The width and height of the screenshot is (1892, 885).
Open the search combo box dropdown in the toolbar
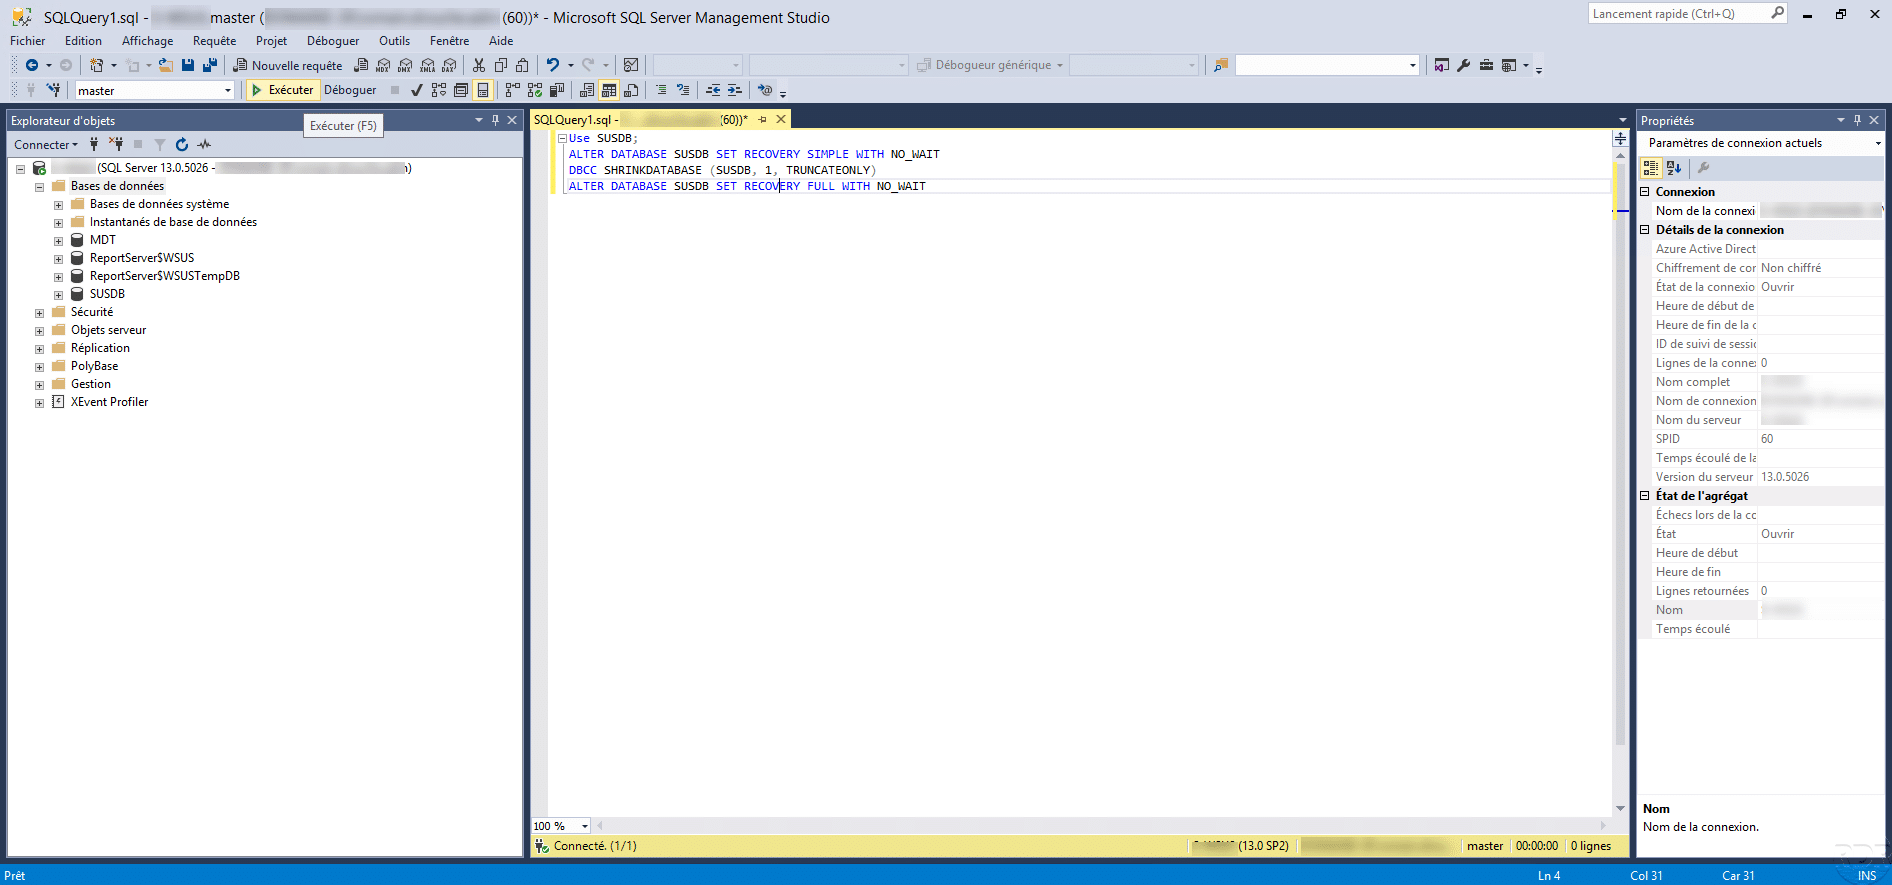(x=1412, y=65)
